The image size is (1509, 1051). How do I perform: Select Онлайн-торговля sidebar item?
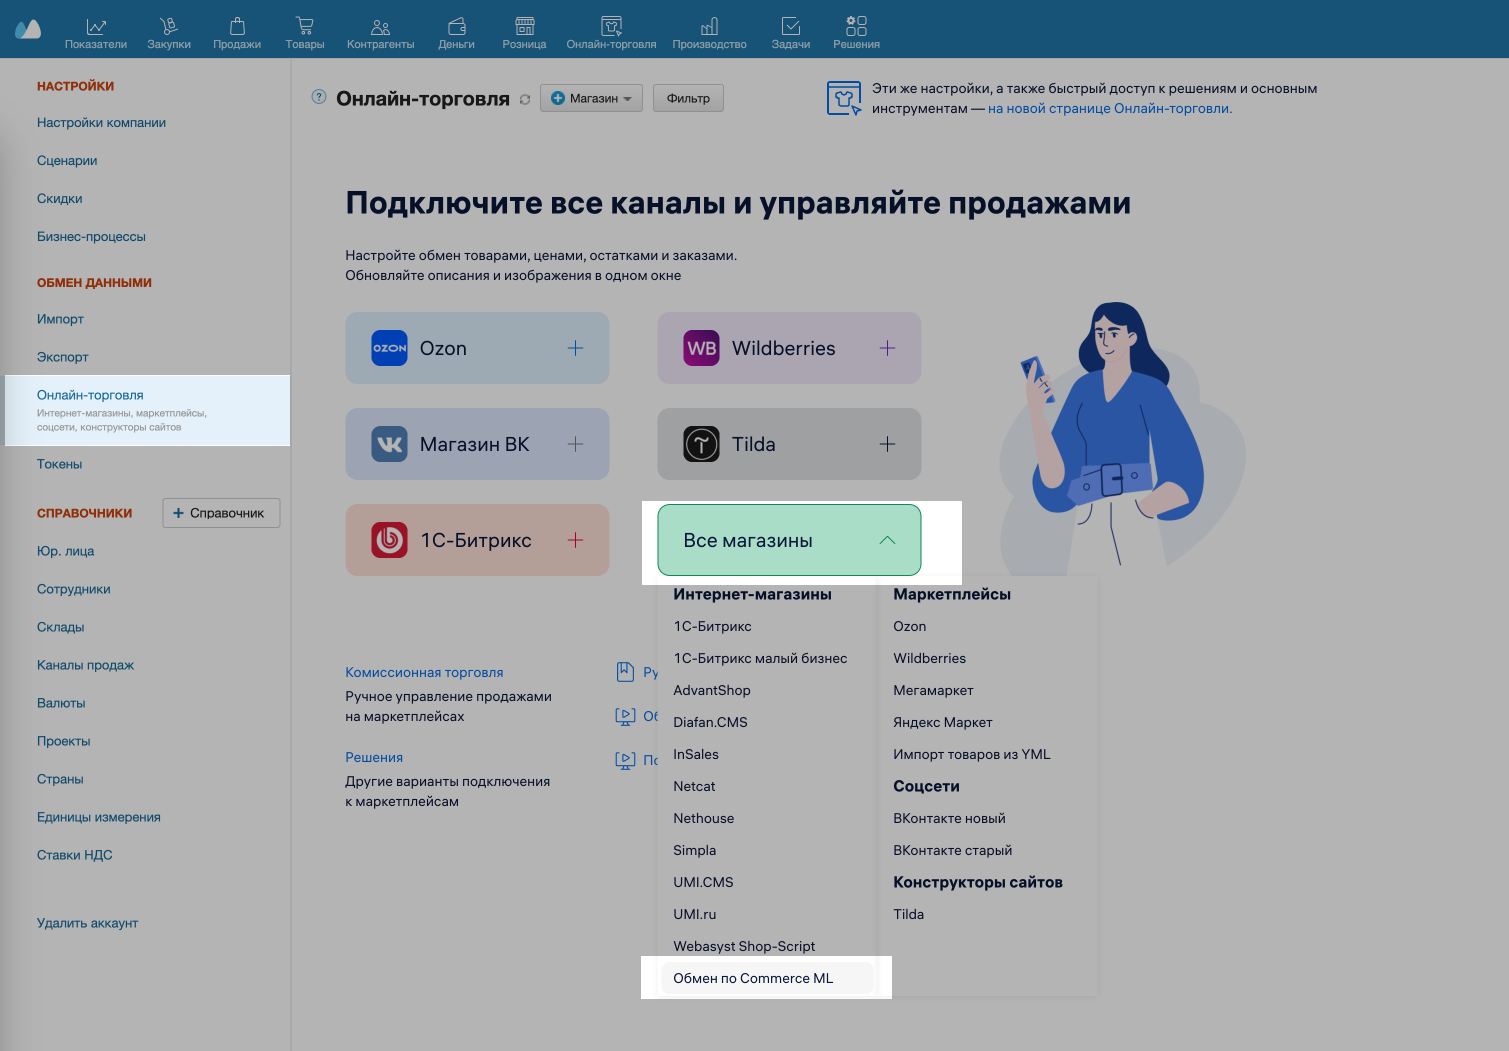pos(147,410)
